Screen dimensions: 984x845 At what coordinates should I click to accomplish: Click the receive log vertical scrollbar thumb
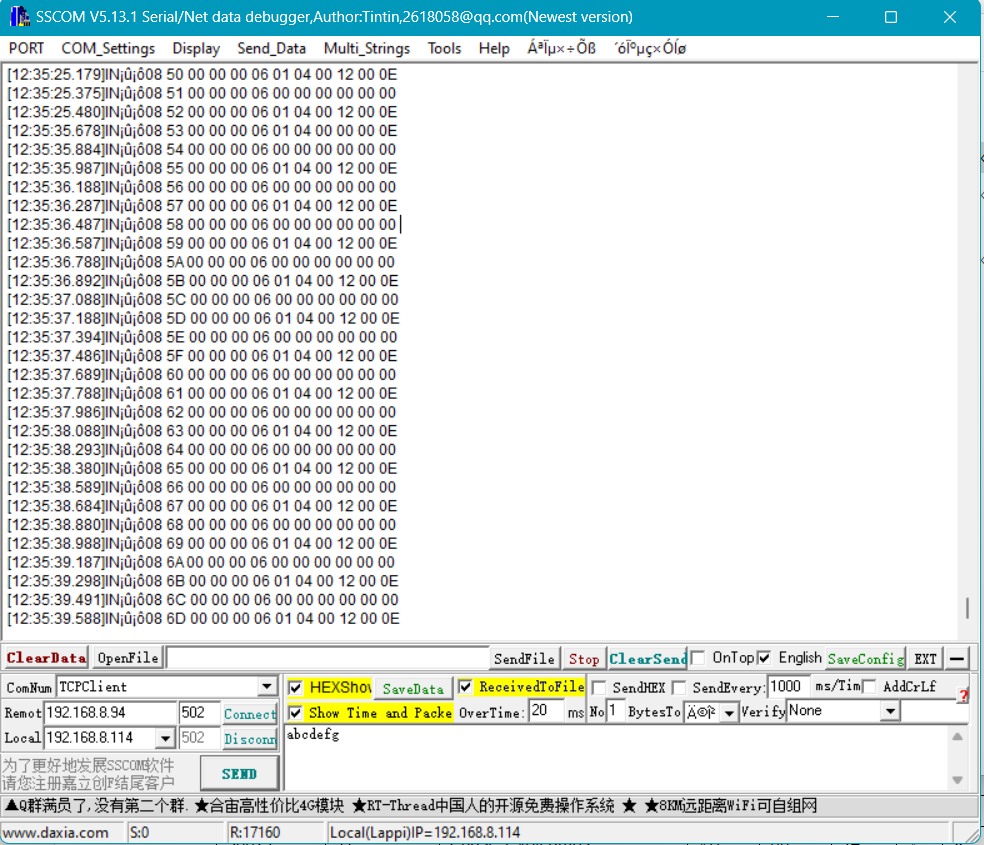[x=967, y=608]
